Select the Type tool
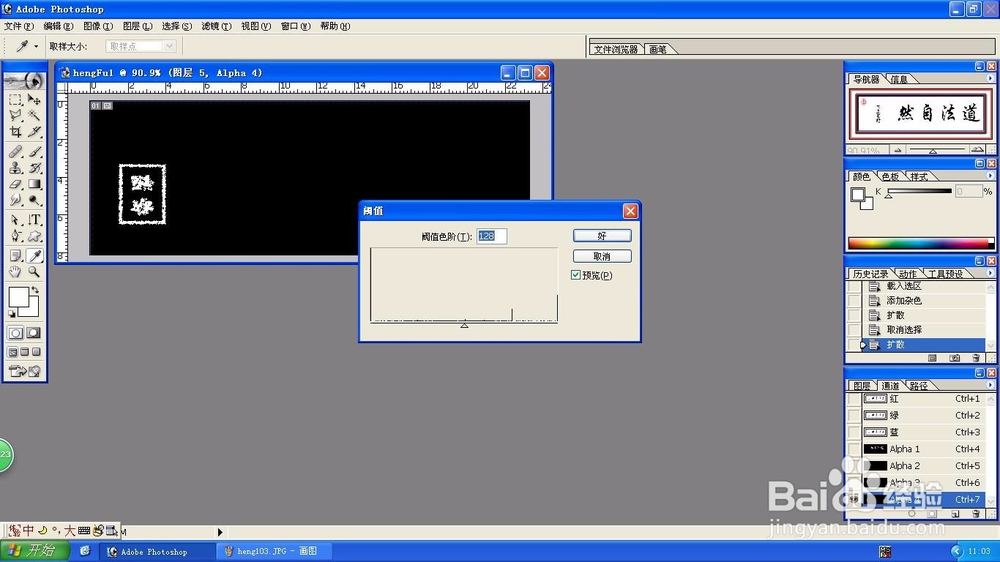 34,219
